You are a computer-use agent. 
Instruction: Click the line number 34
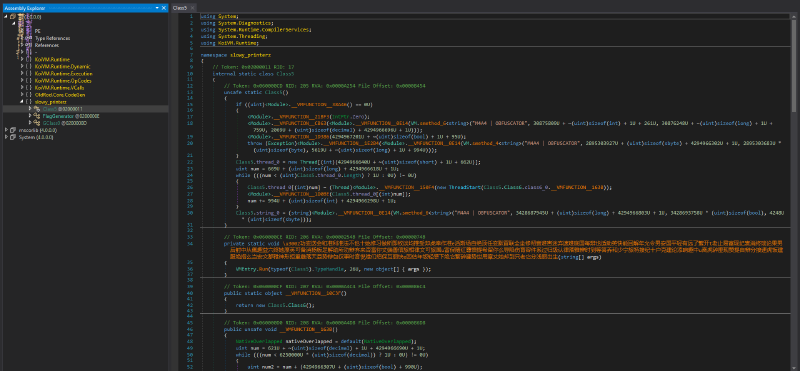click(x=190, y=243)
